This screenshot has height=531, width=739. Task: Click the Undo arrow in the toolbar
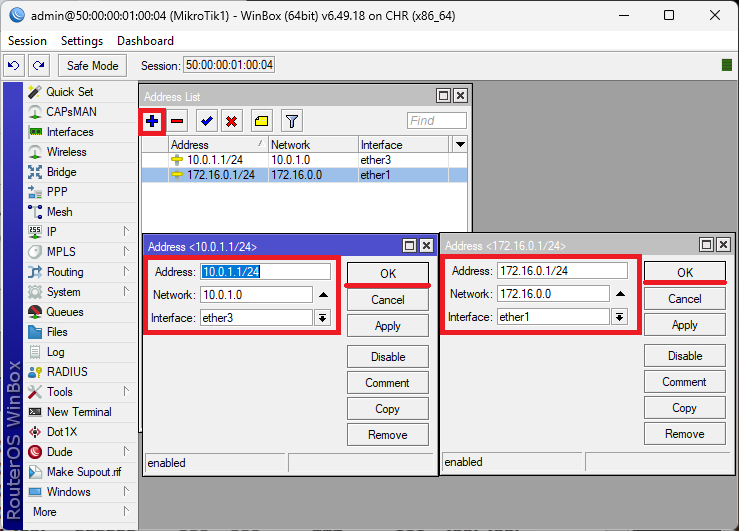point(14,65)
